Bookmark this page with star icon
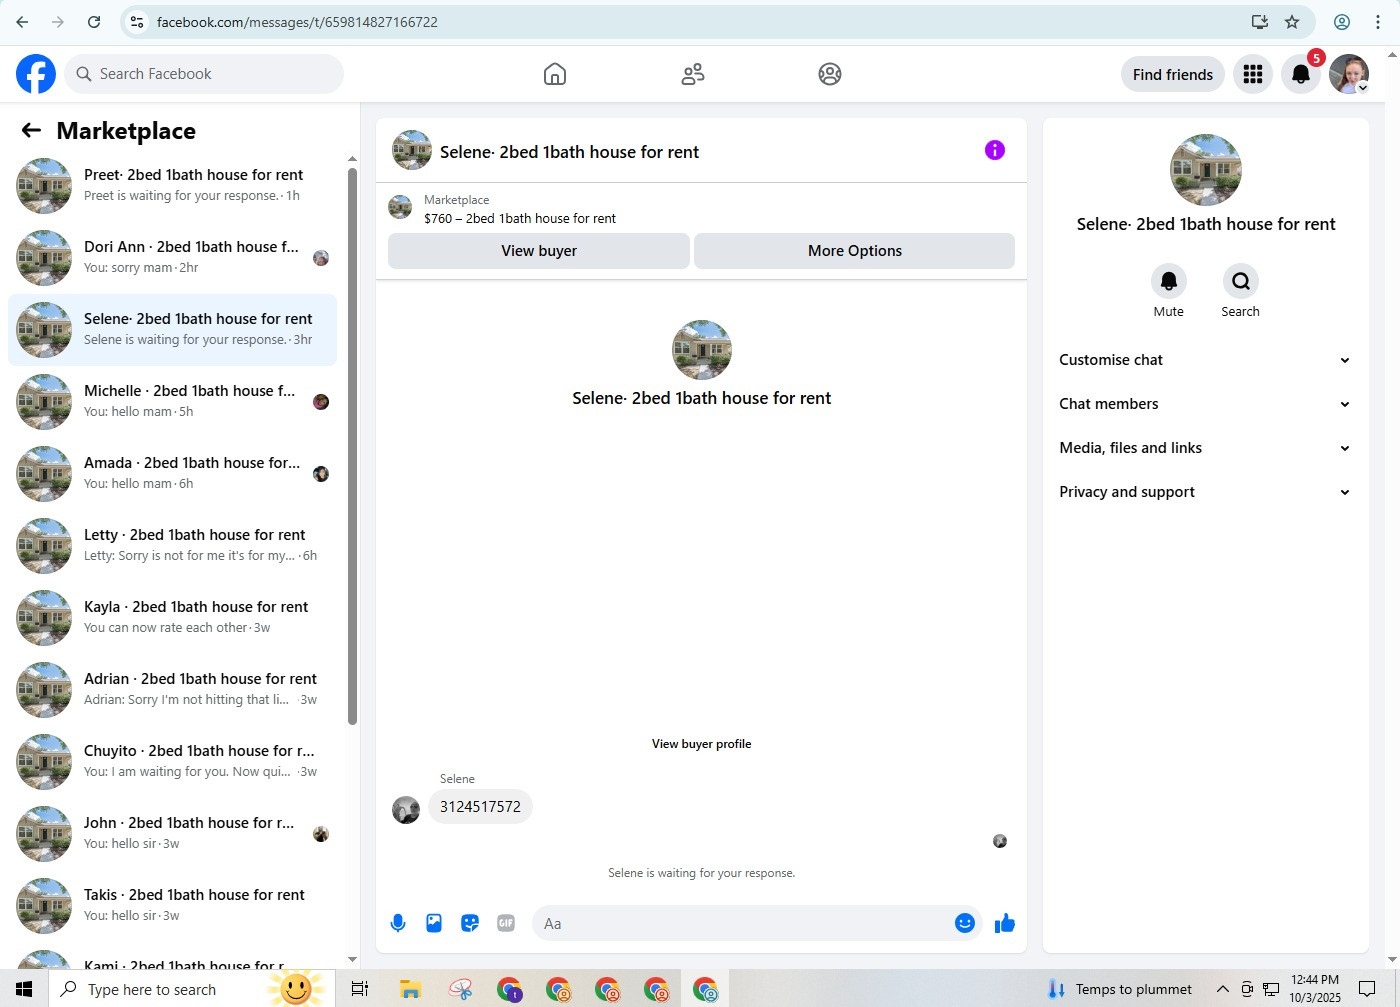This screenshot has height=1007, width=1400. coord(1292,22)
